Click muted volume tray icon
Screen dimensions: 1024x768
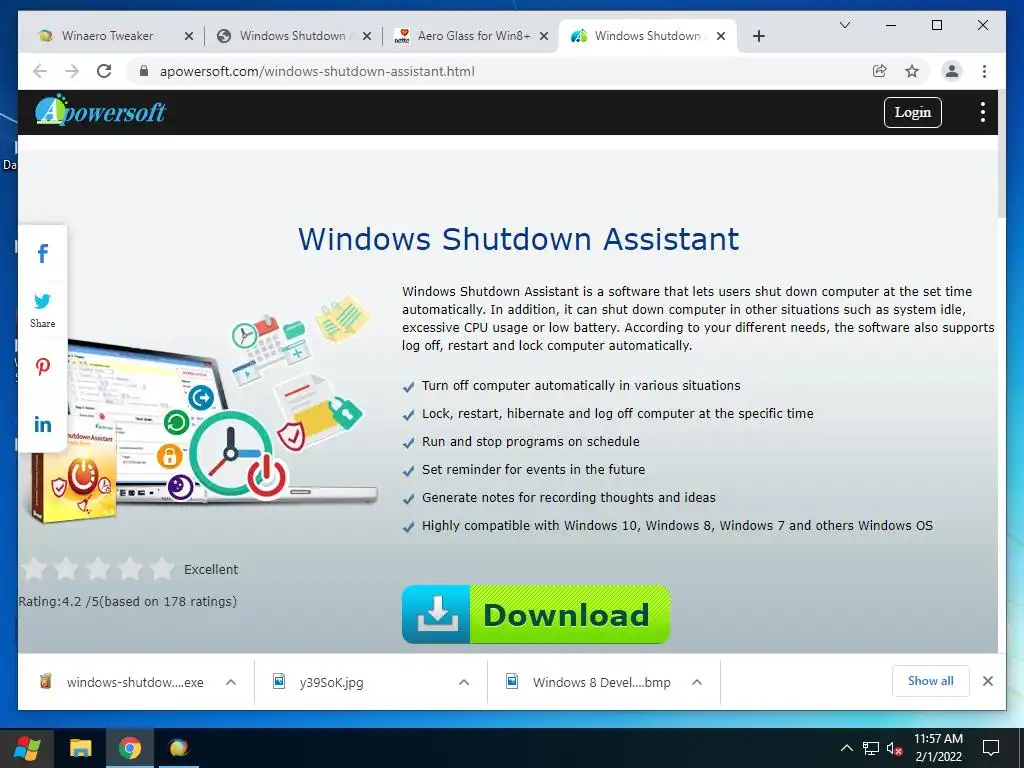click(895, 748)
